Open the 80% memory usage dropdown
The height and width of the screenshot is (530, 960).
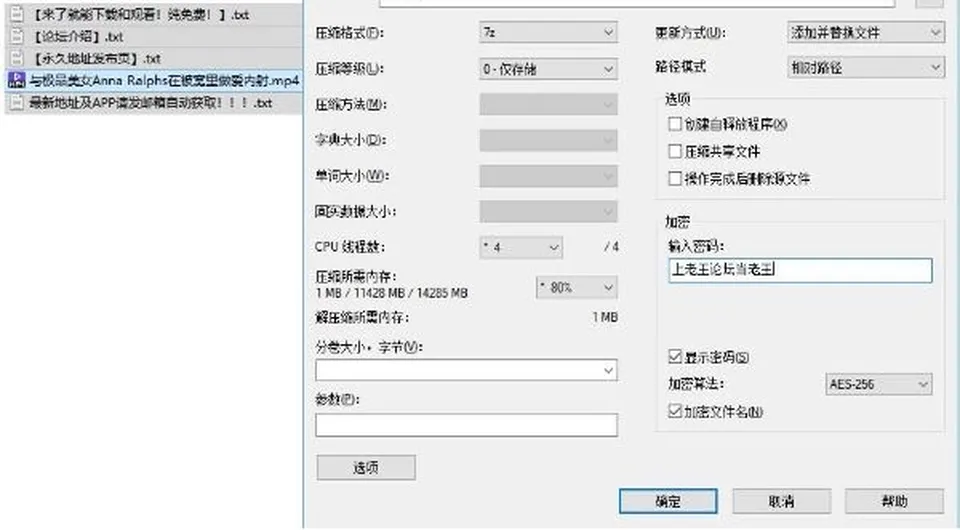point(576,287)
